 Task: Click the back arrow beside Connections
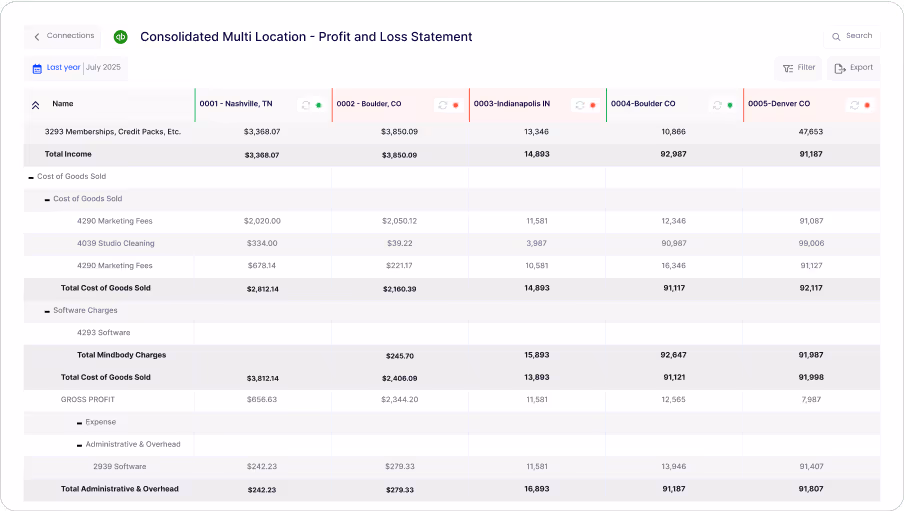coord(37,36)
